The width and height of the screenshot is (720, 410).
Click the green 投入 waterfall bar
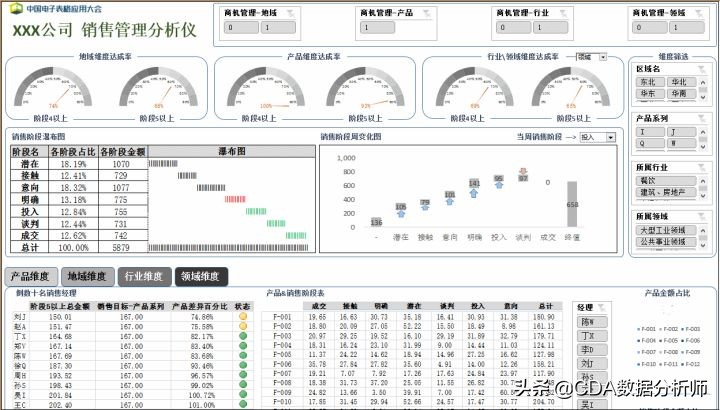click(x=256, y=211)
